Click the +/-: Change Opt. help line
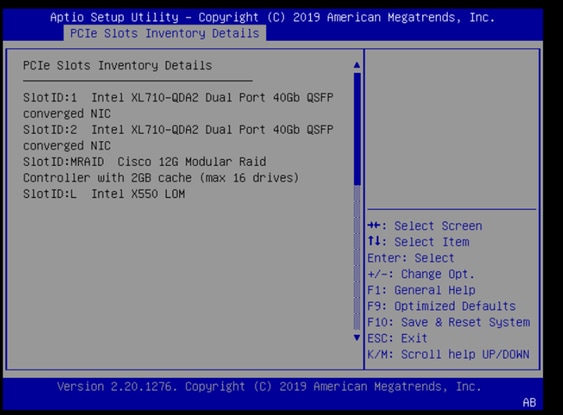563x415 pixels. pyautogui.click(x=421, y=274)
